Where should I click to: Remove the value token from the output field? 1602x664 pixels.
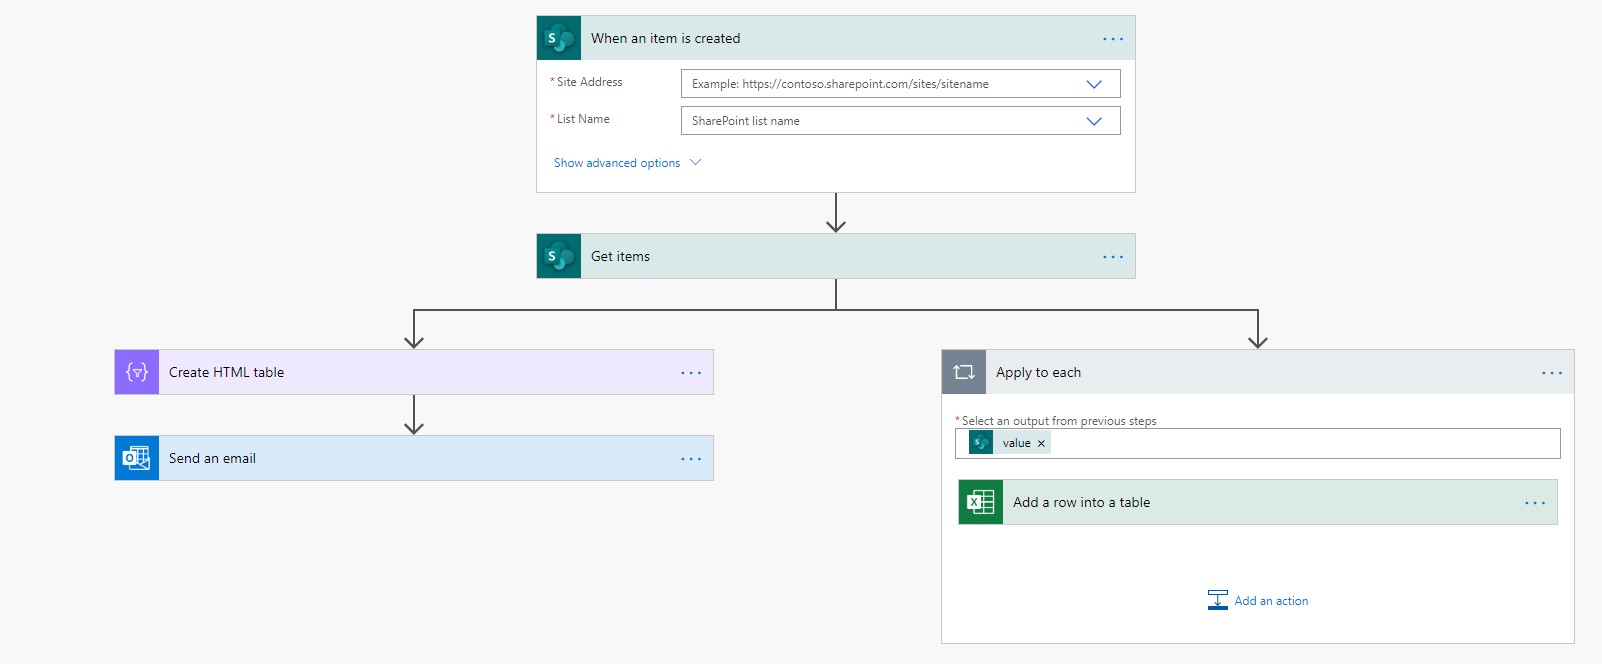point(1041,443)
